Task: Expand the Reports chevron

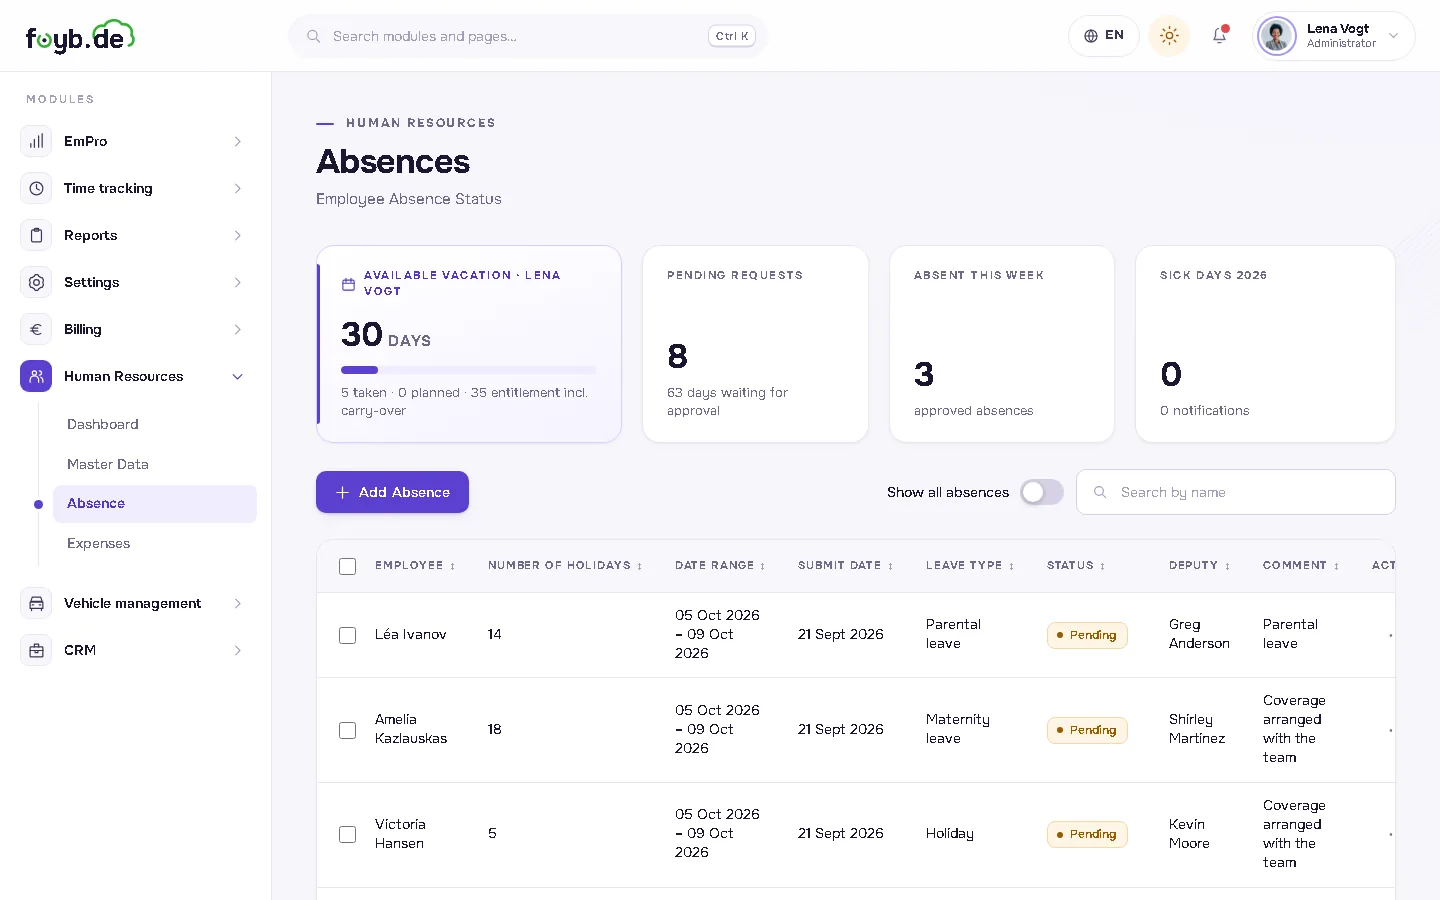Action: tap(238, 235)
